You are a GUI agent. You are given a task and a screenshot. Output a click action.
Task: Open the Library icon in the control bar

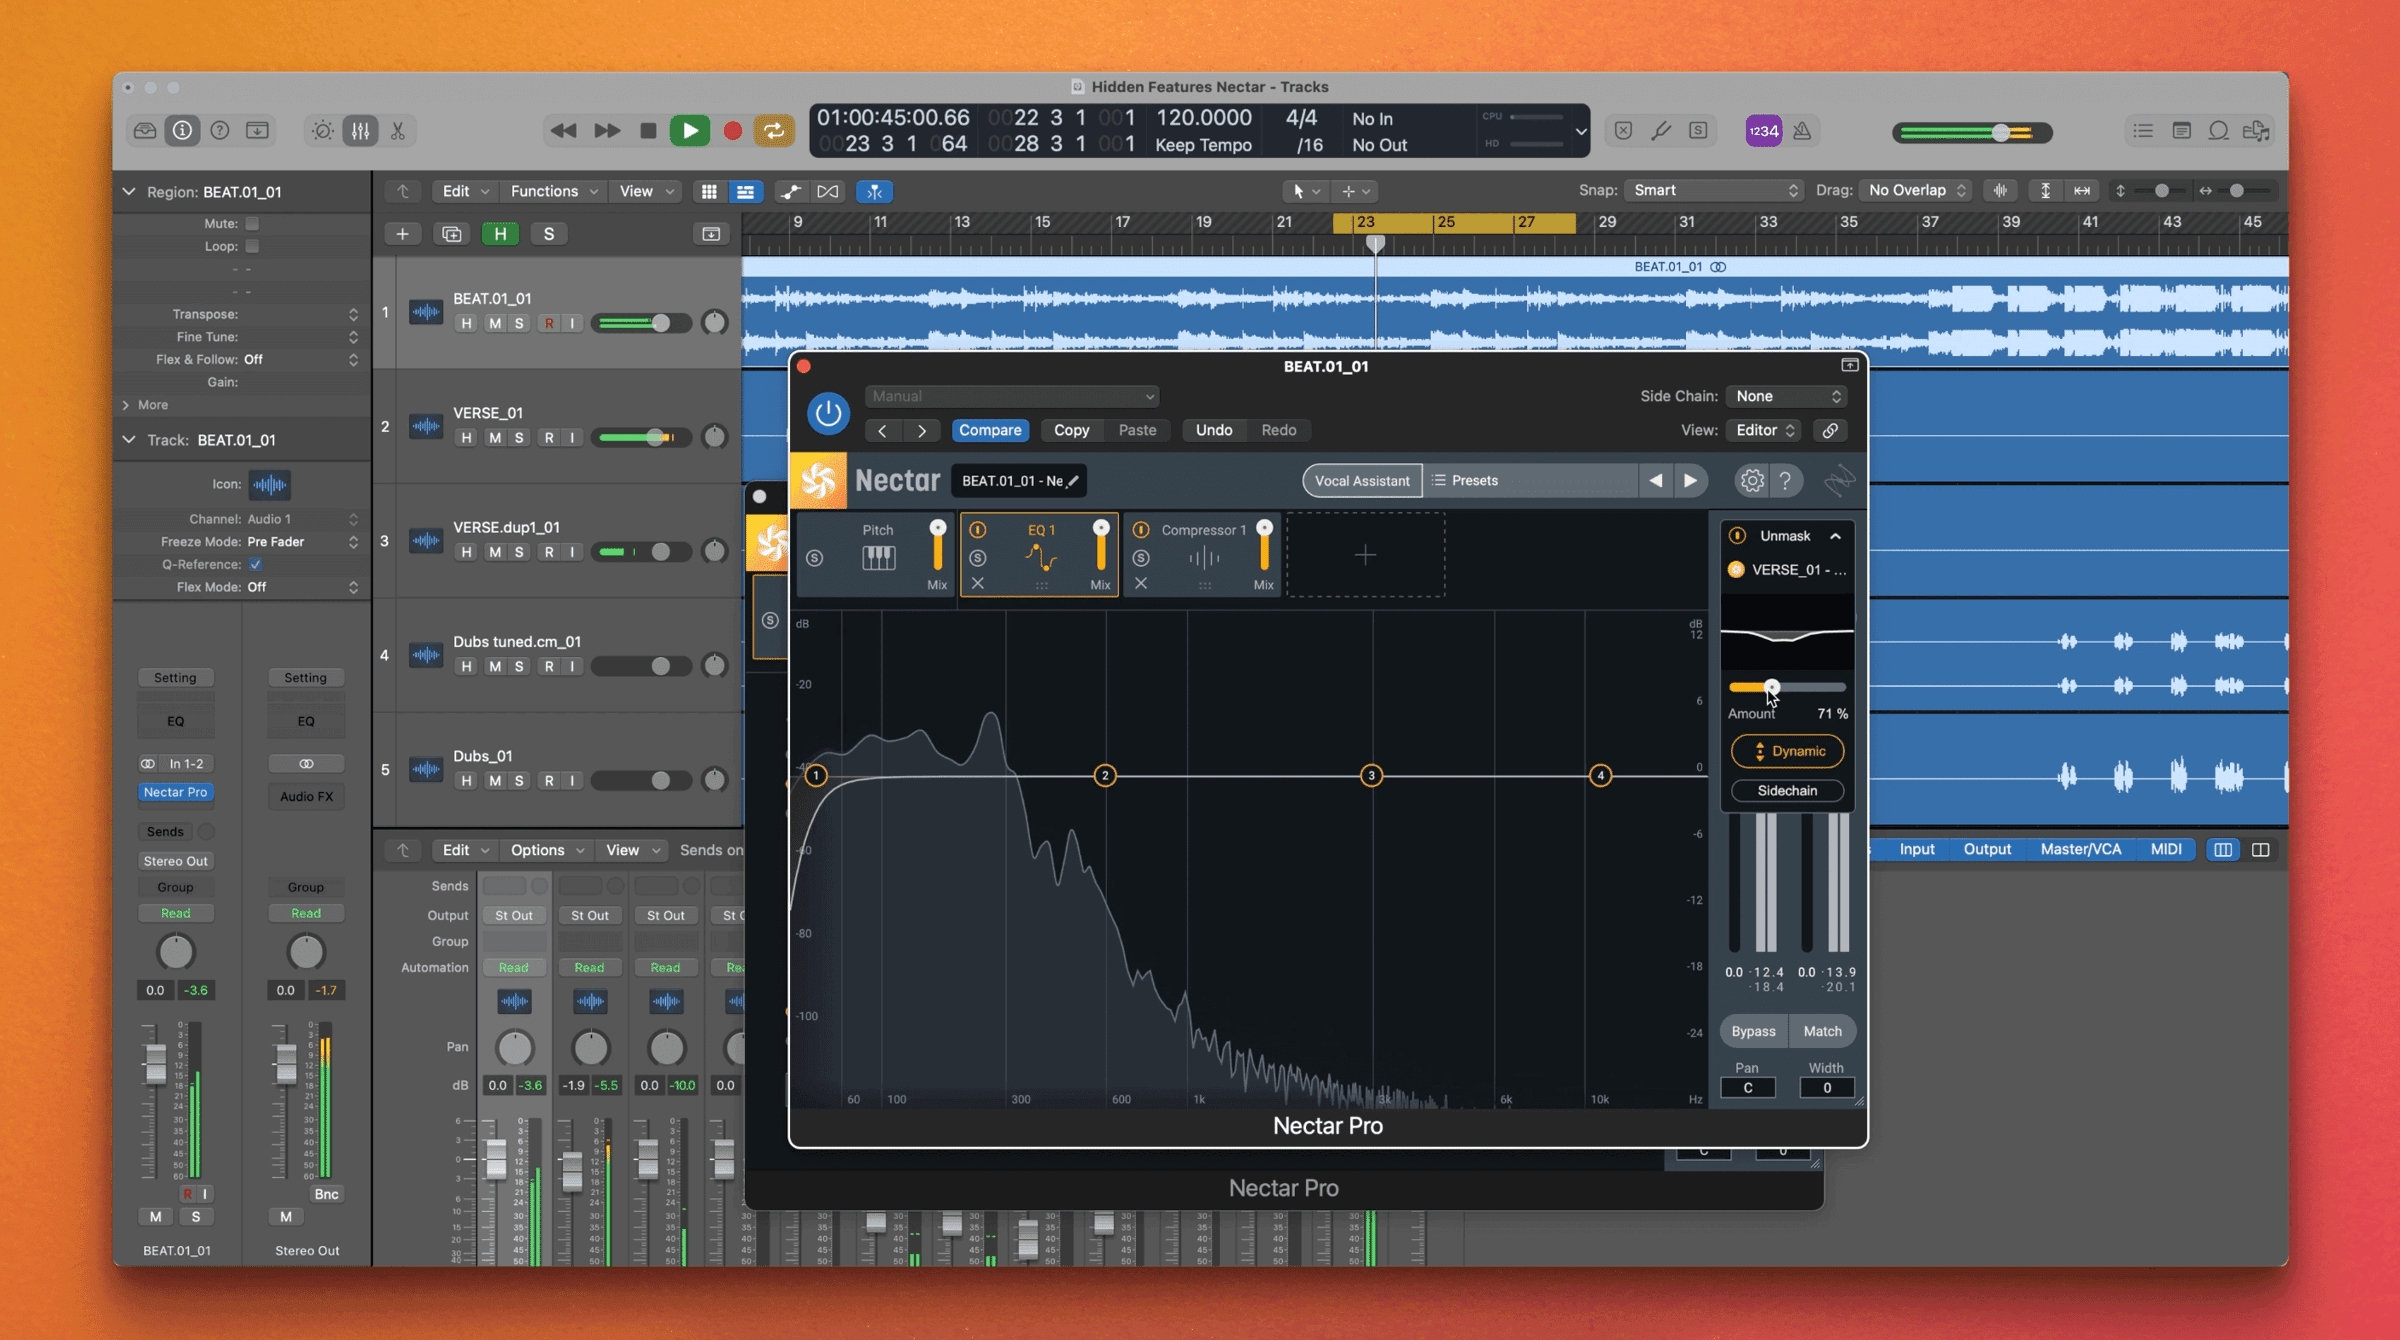(x=145, y=131)
